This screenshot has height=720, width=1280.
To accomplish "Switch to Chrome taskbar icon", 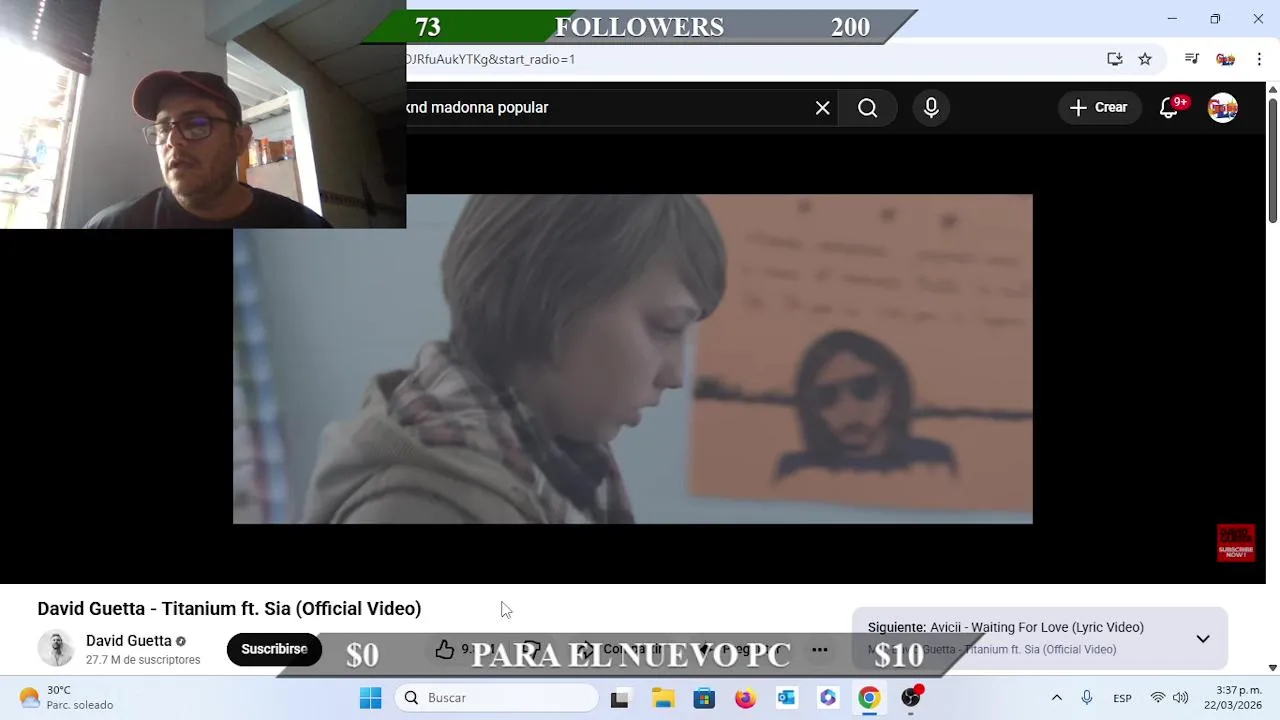I will (868, 698).
